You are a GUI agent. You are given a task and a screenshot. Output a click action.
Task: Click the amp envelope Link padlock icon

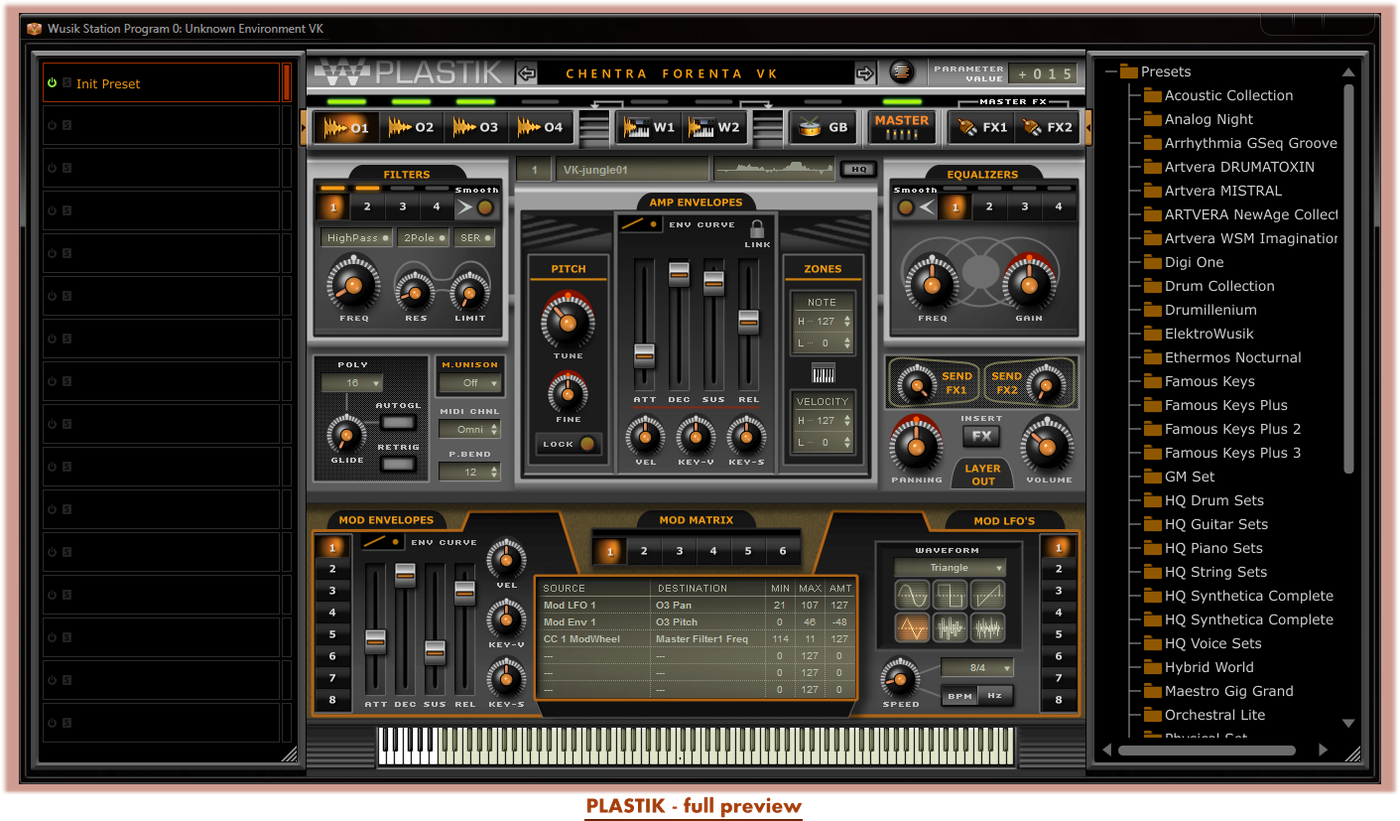pyautogui.click(x=757, y=228)
